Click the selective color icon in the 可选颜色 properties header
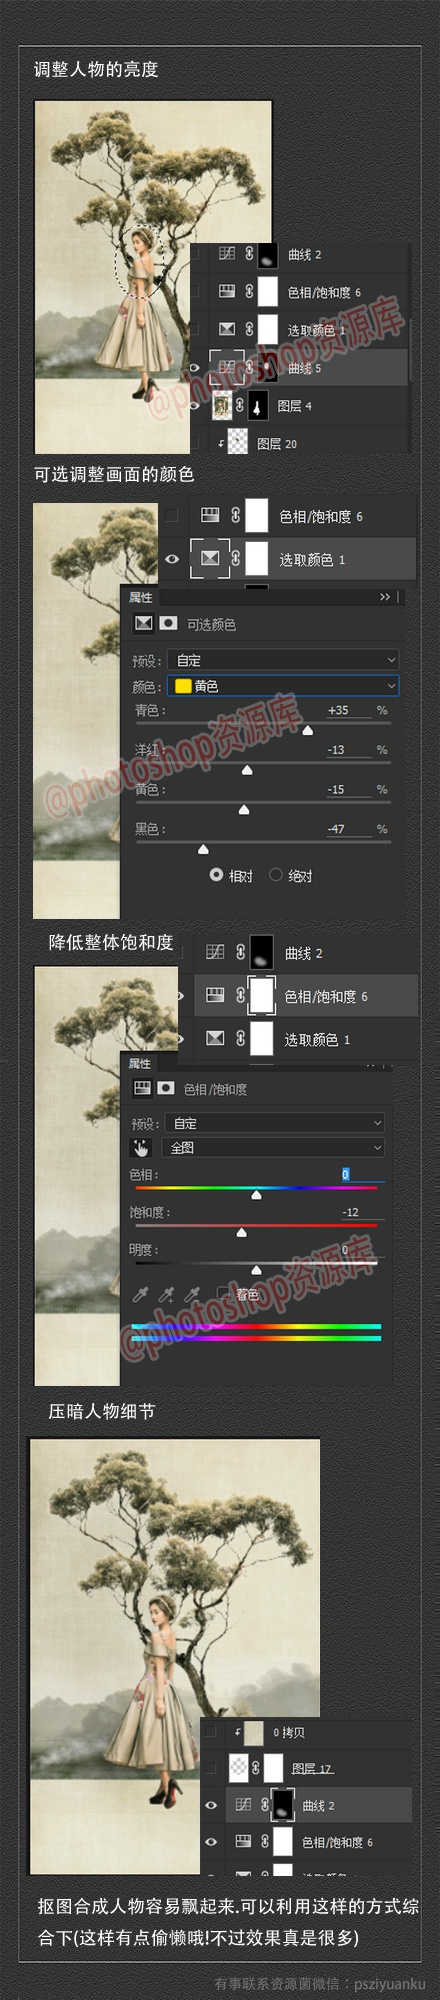440x2000 pixels. tap(143, 623)
